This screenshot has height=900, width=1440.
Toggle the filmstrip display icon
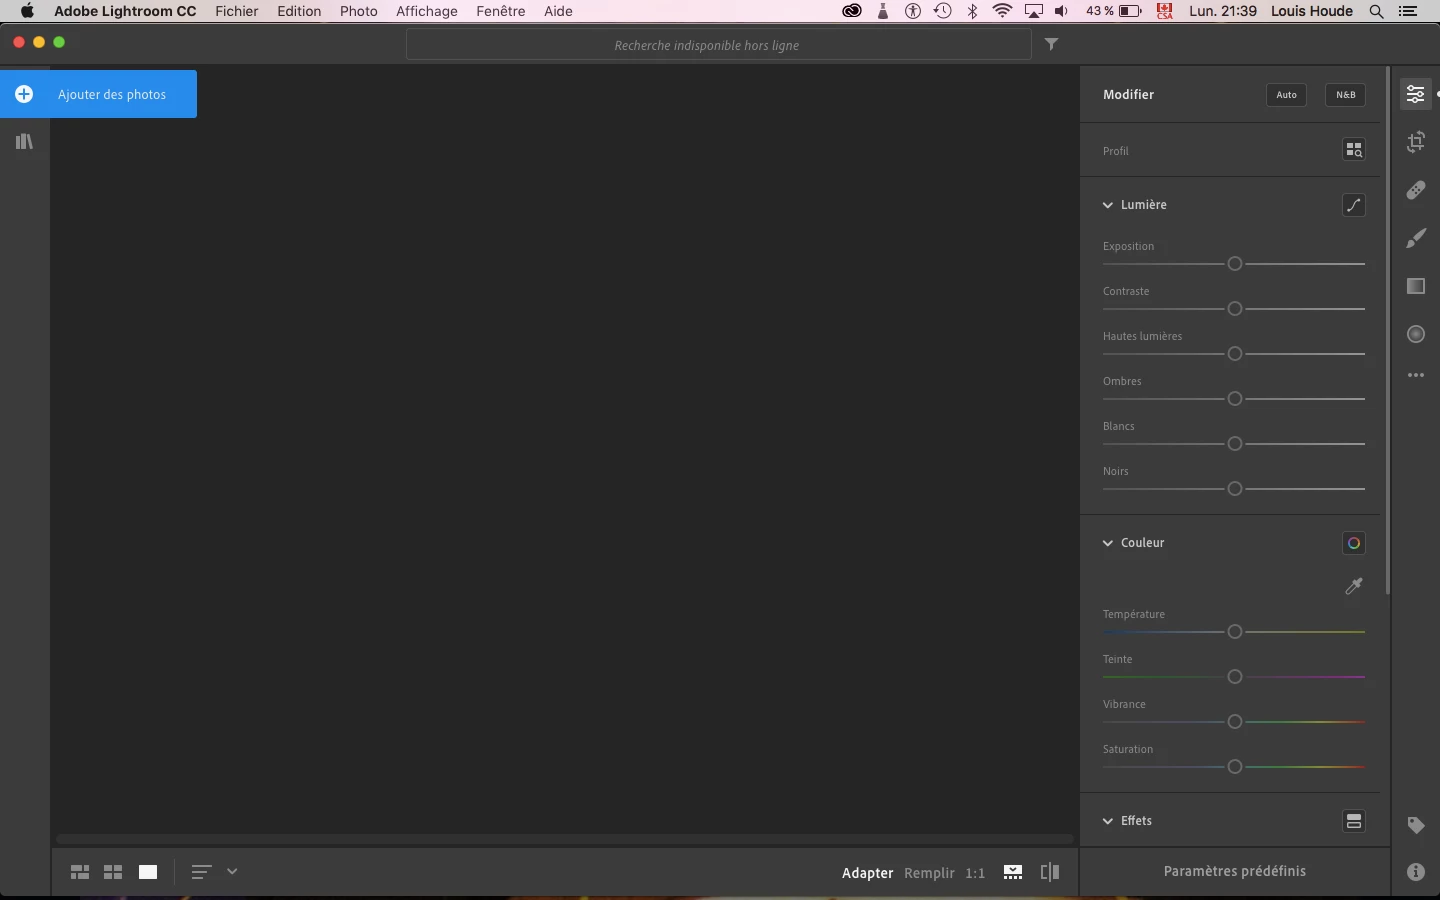tap(1013, 872)
